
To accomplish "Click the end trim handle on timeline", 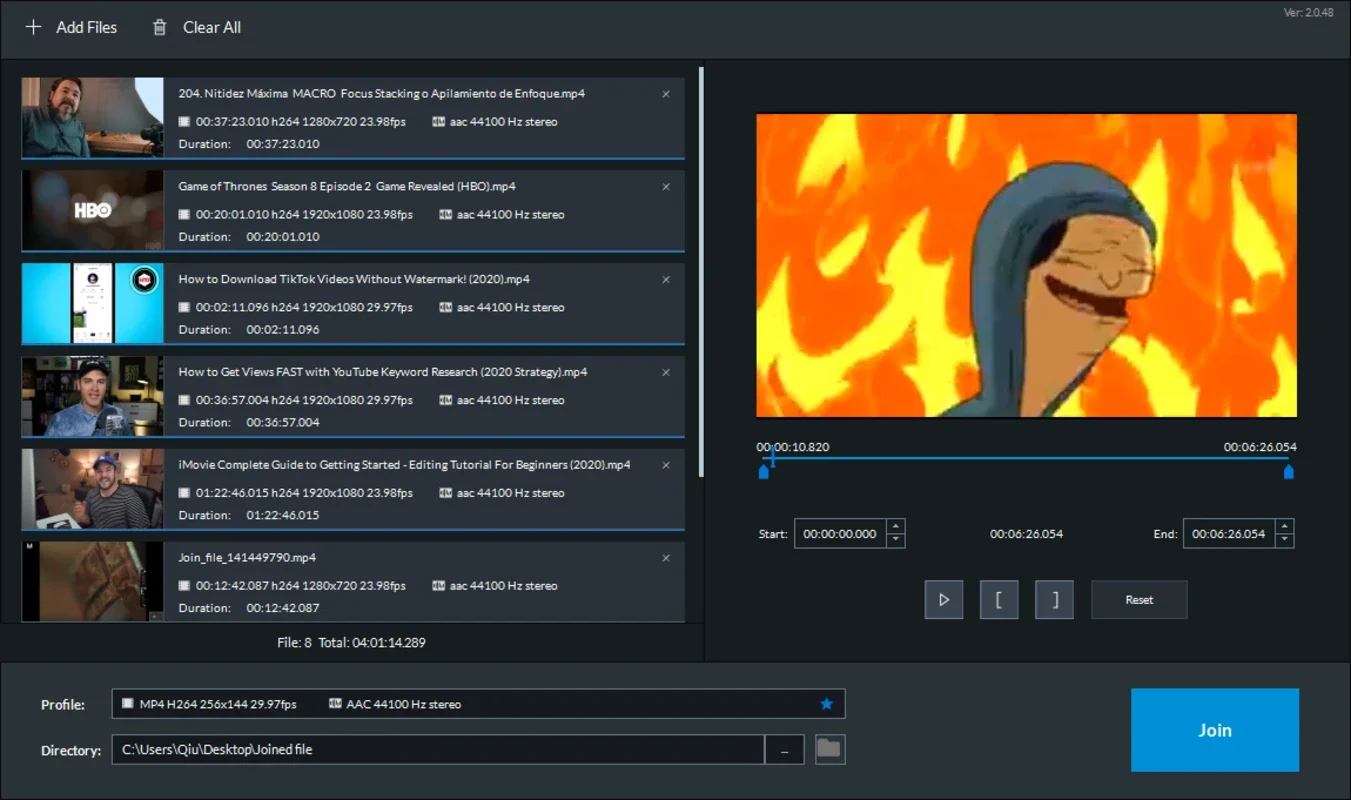I will [1288, 472].
